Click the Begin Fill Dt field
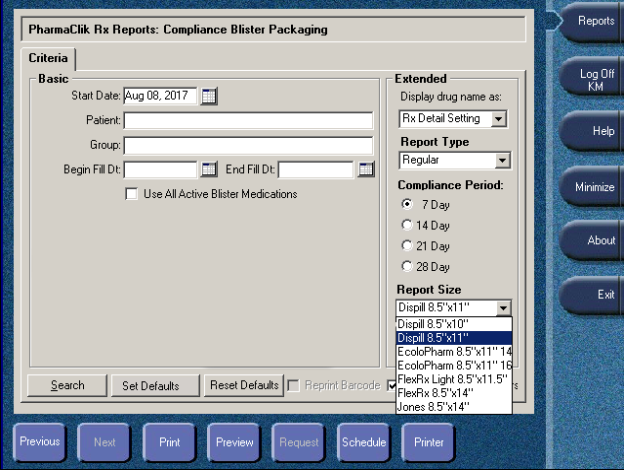This screenshot has width=624, height=470. pyautogui.click(x=160, y=170)
